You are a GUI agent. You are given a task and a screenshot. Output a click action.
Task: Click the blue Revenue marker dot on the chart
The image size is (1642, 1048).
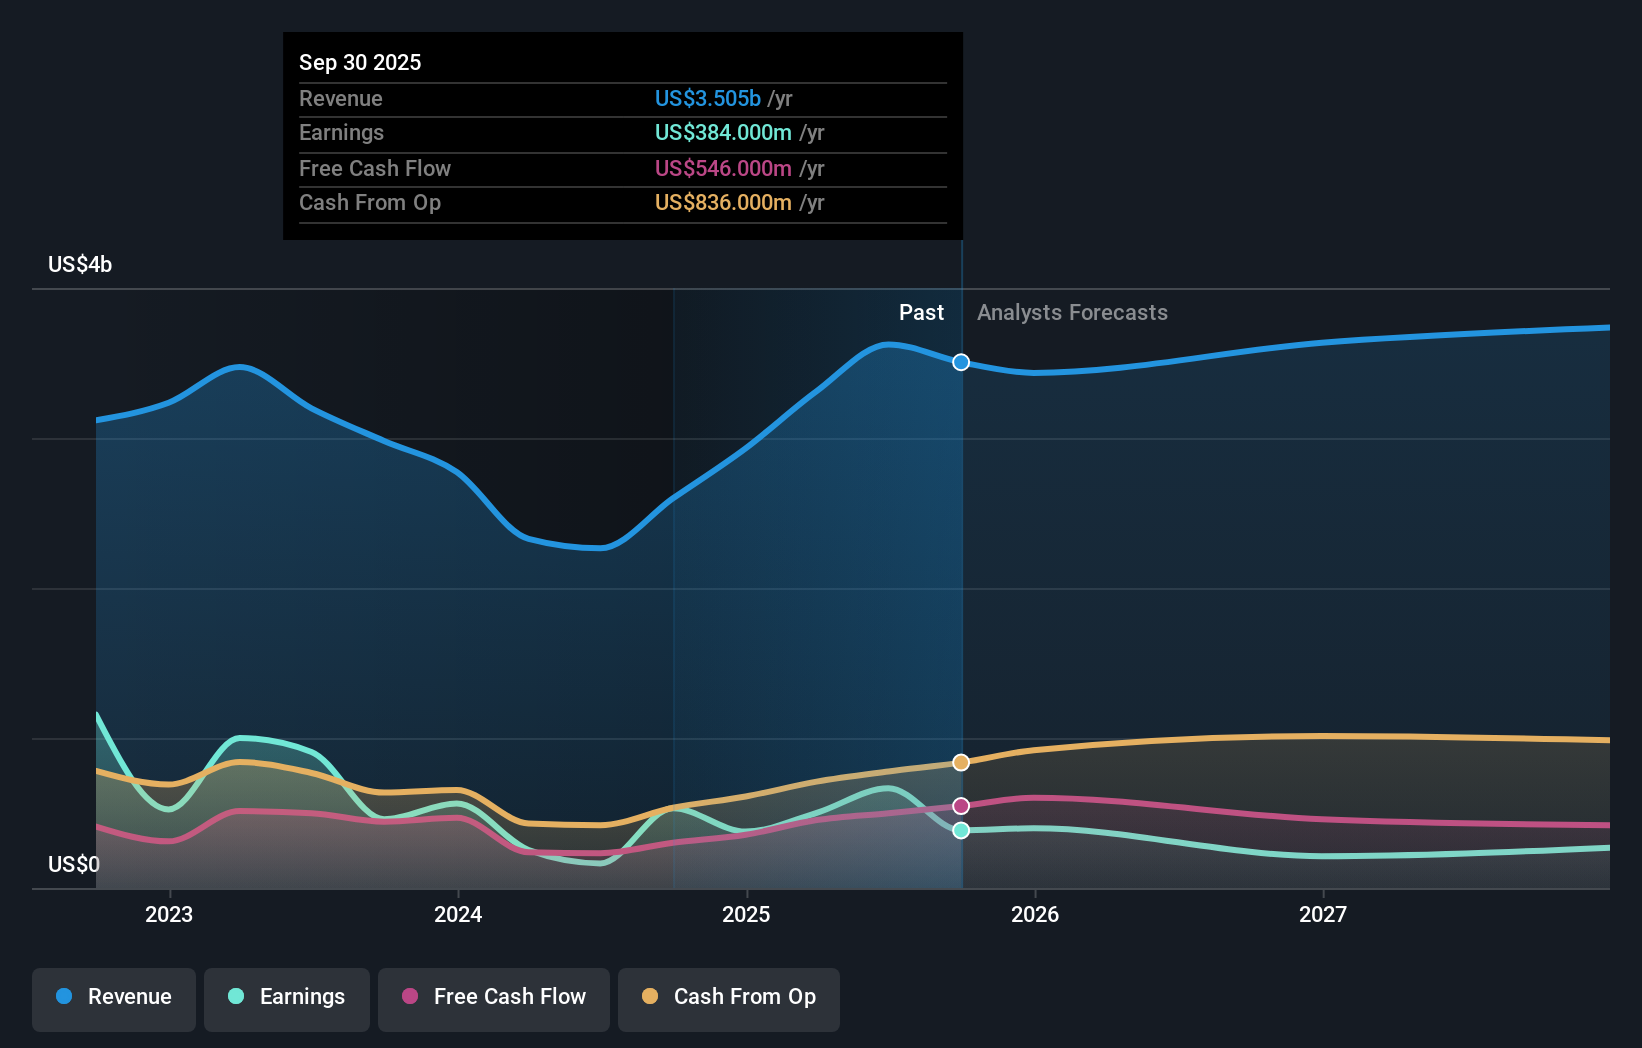[x=961, y=363]
